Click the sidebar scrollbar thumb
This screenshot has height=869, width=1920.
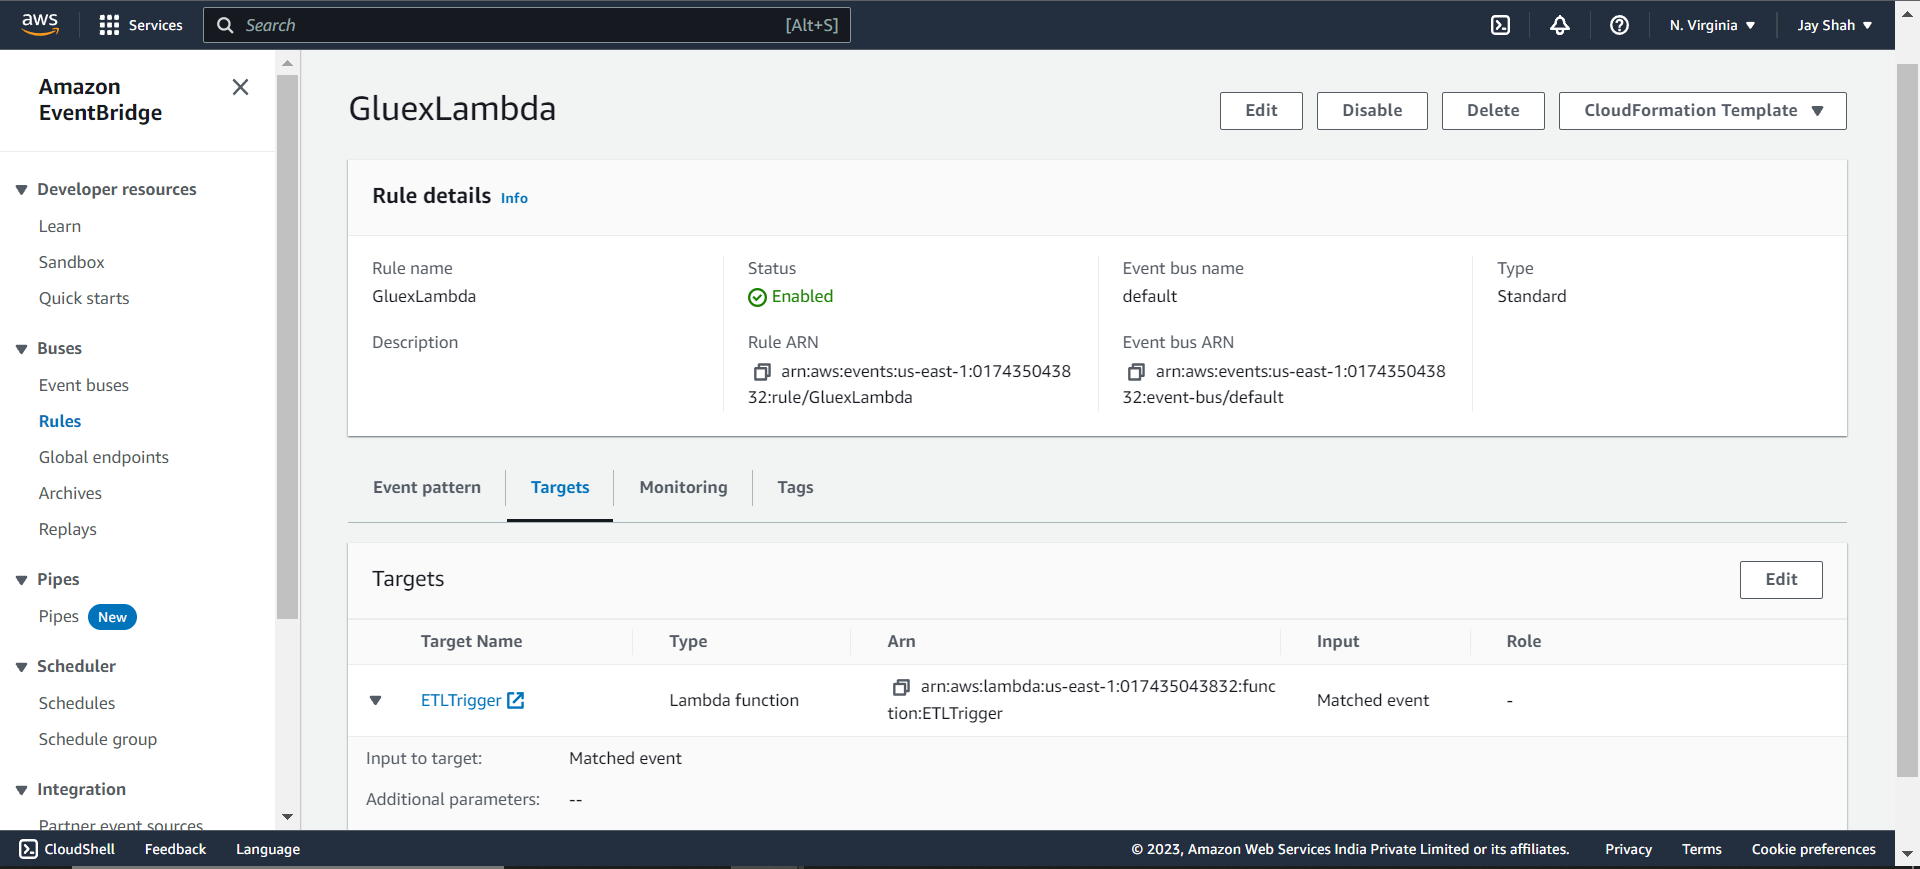point(288,346)
